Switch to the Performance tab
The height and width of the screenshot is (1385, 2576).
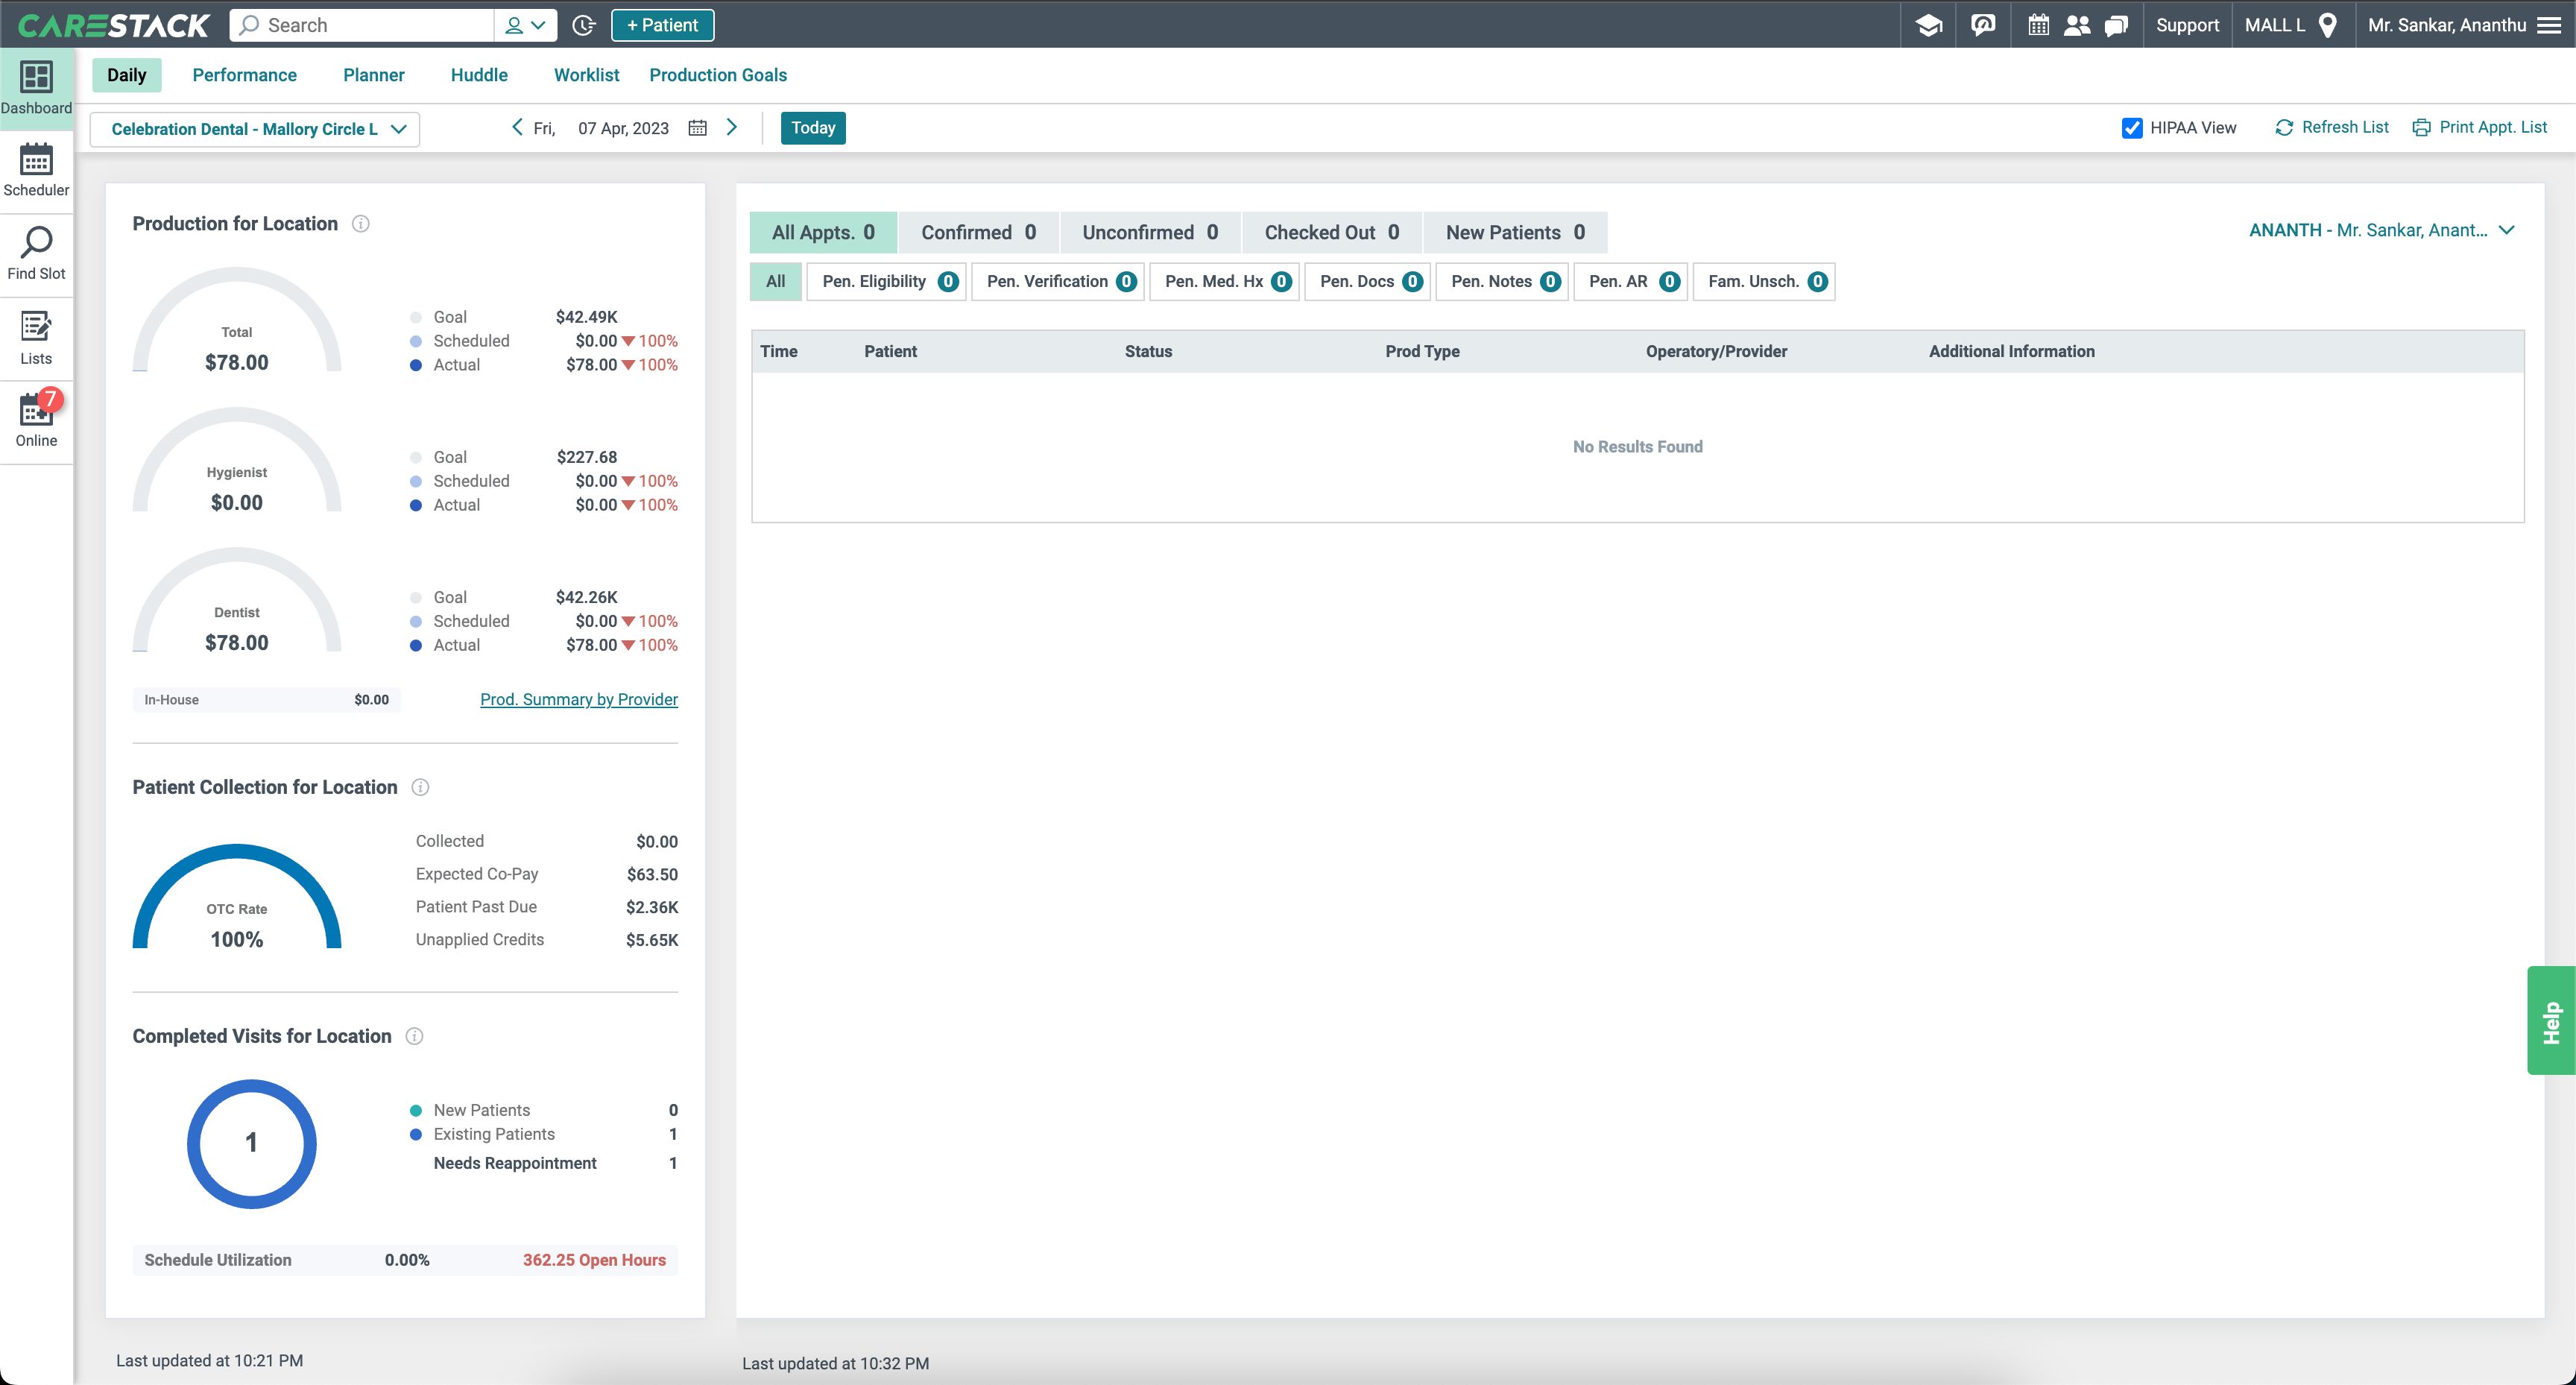(244, 75)
